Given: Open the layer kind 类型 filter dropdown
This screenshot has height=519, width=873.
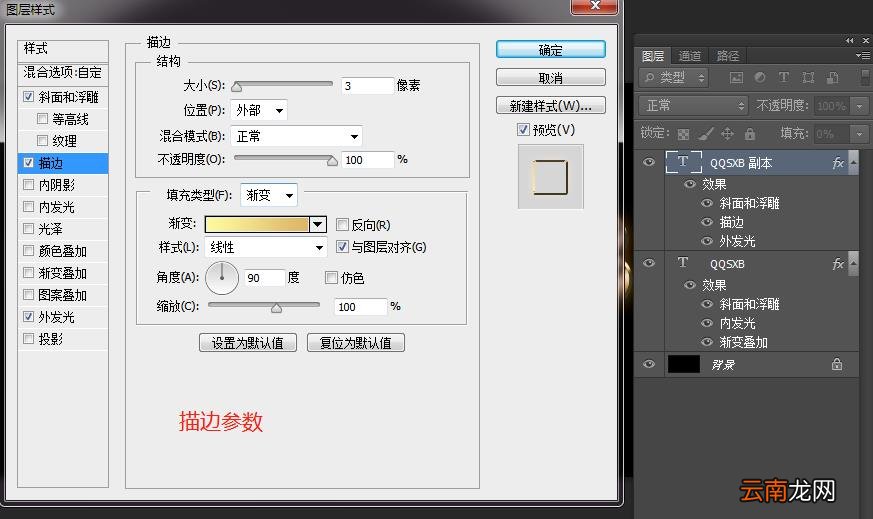Looking at the screenshot, I should pyautogui.click(x=673, y=77).
